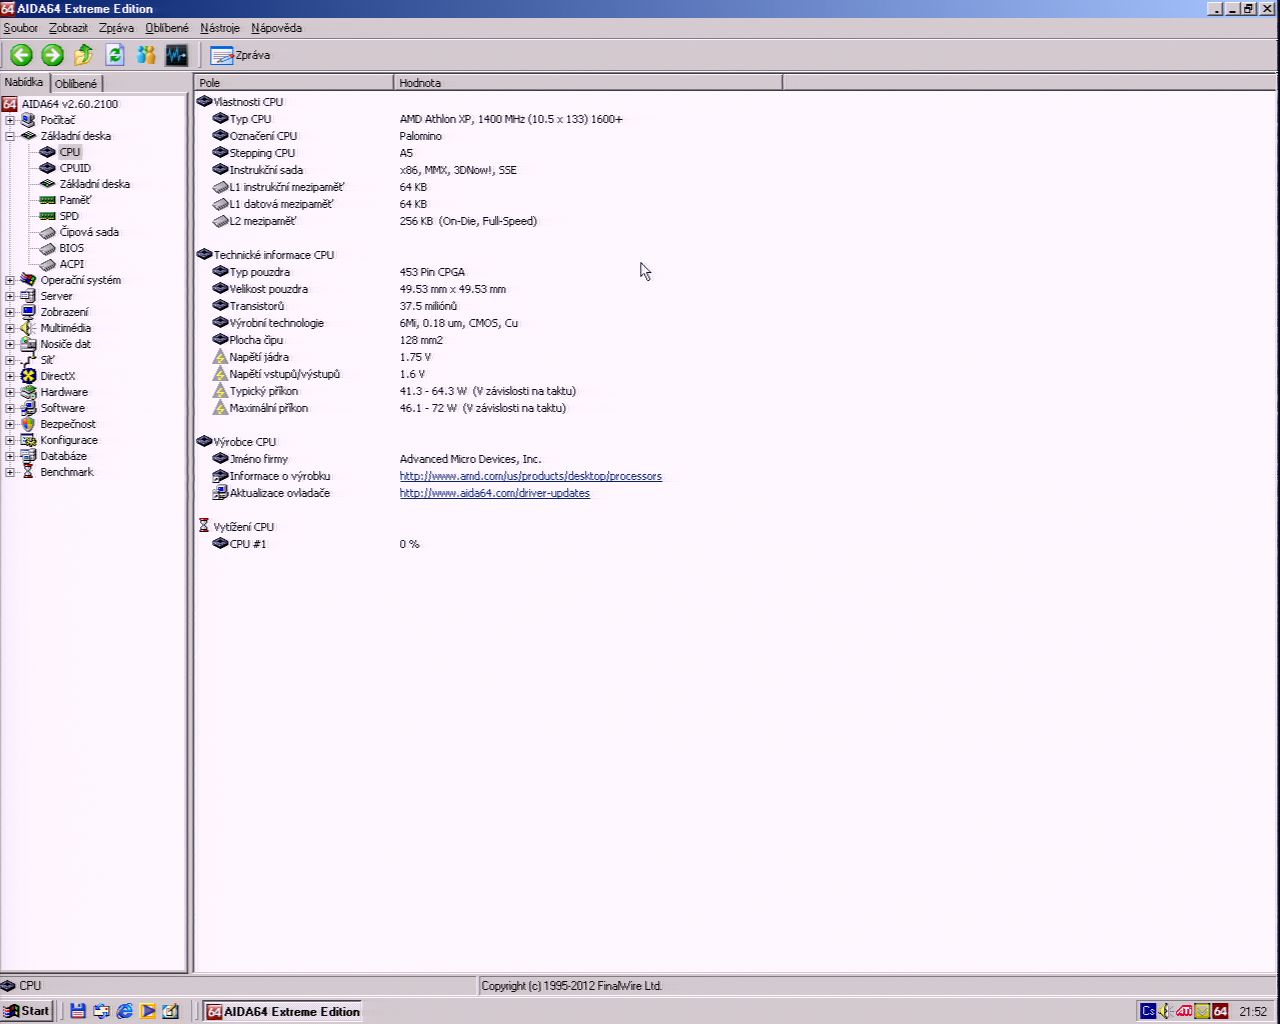Open the volume speaker tray icon
Viewport: 1280px width, 1024px height.
click(1165, 1011)
